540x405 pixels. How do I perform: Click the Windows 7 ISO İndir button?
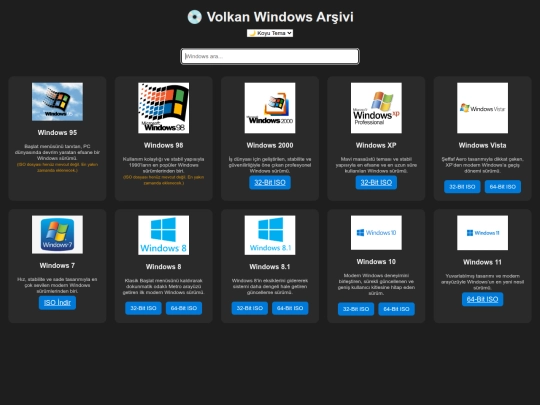click(x=57, y=303)
